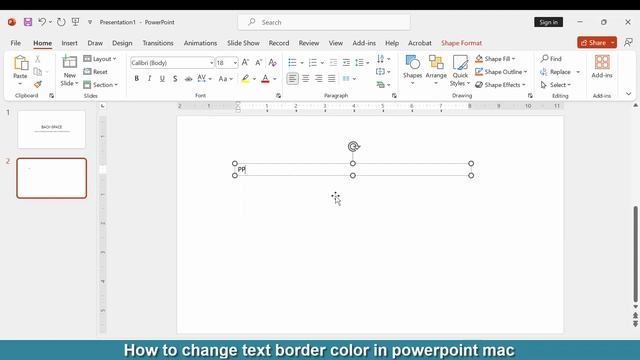The image size is (640, 360).
Task: Toggle Bold formatting
Action: pos(136,78)
